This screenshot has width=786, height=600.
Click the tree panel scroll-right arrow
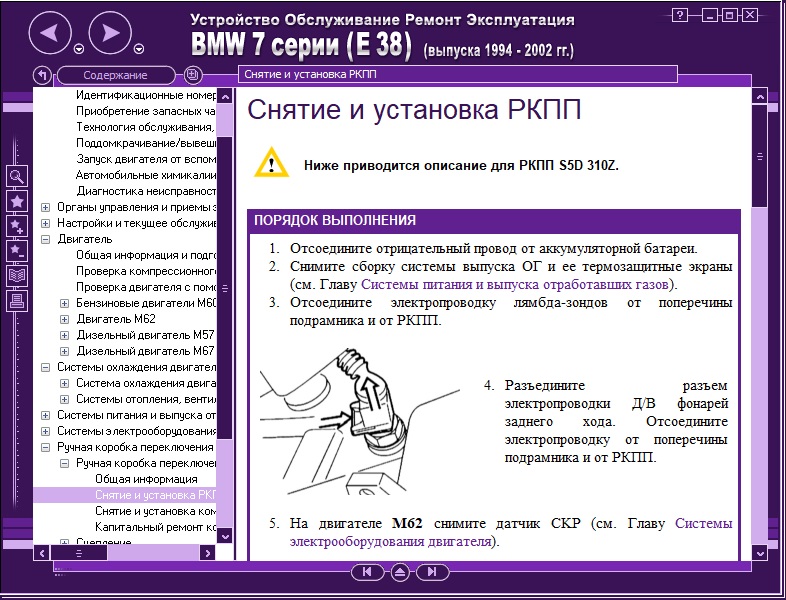click(207, 553)
